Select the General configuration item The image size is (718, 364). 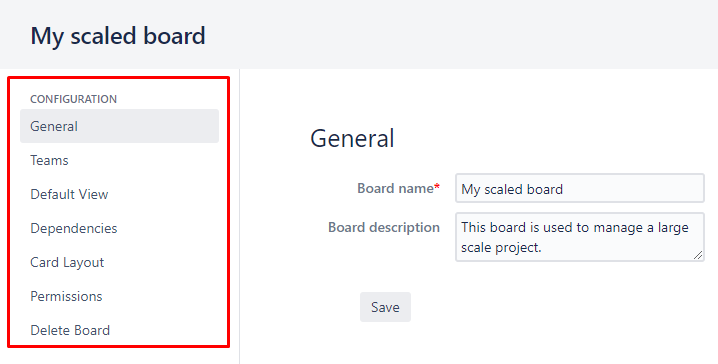pos(119,126)
